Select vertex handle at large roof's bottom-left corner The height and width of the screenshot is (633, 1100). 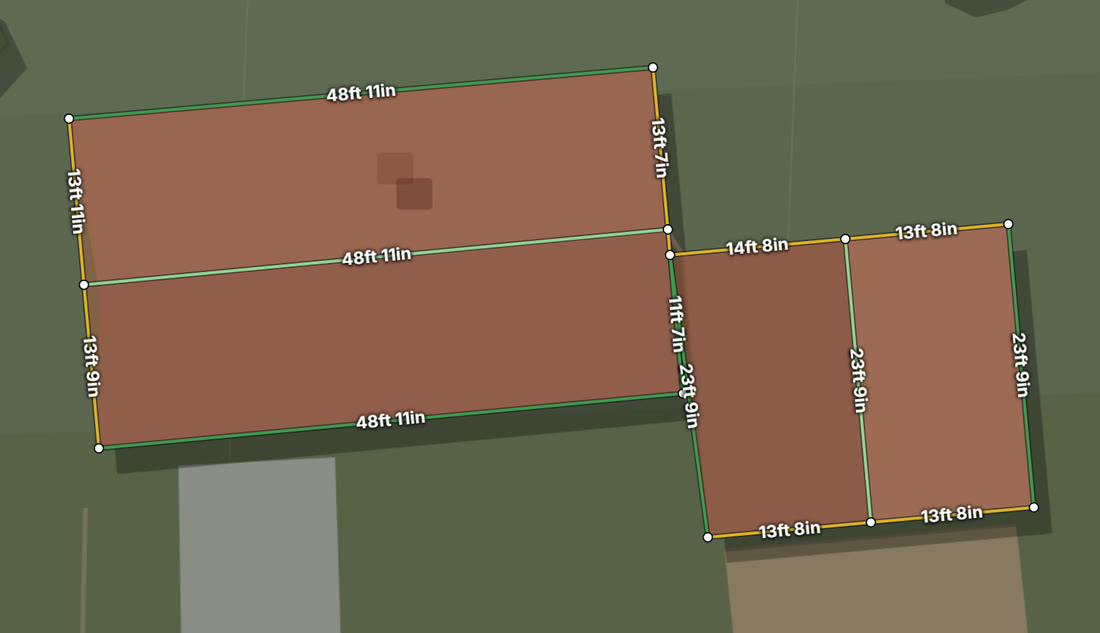tap(99, 448)
